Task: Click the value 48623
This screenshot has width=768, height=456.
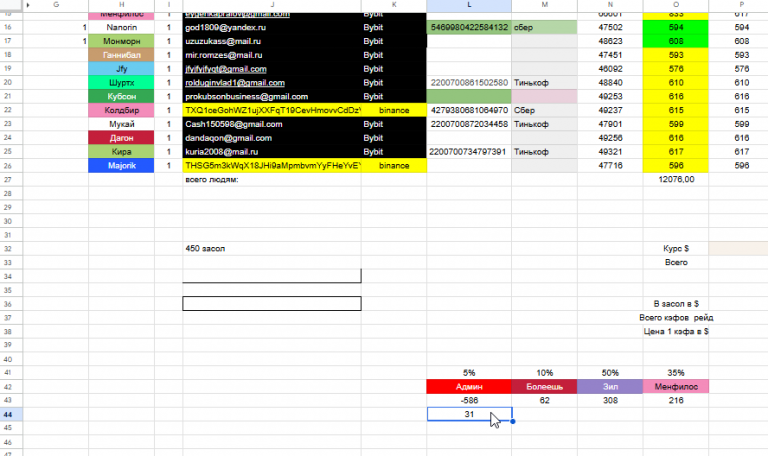Action: pos(610,41)
